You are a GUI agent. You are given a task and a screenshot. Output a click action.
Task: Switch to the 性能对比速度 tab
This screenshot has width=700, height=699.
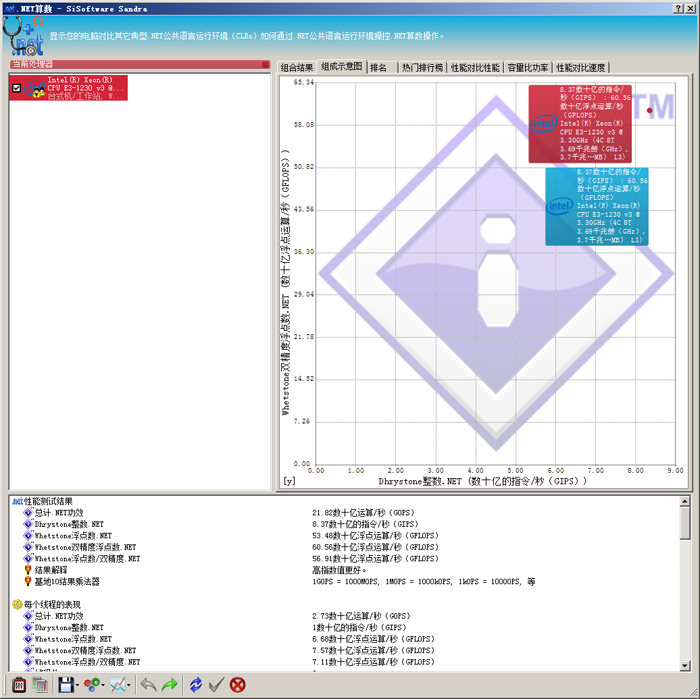pos(580,67)
